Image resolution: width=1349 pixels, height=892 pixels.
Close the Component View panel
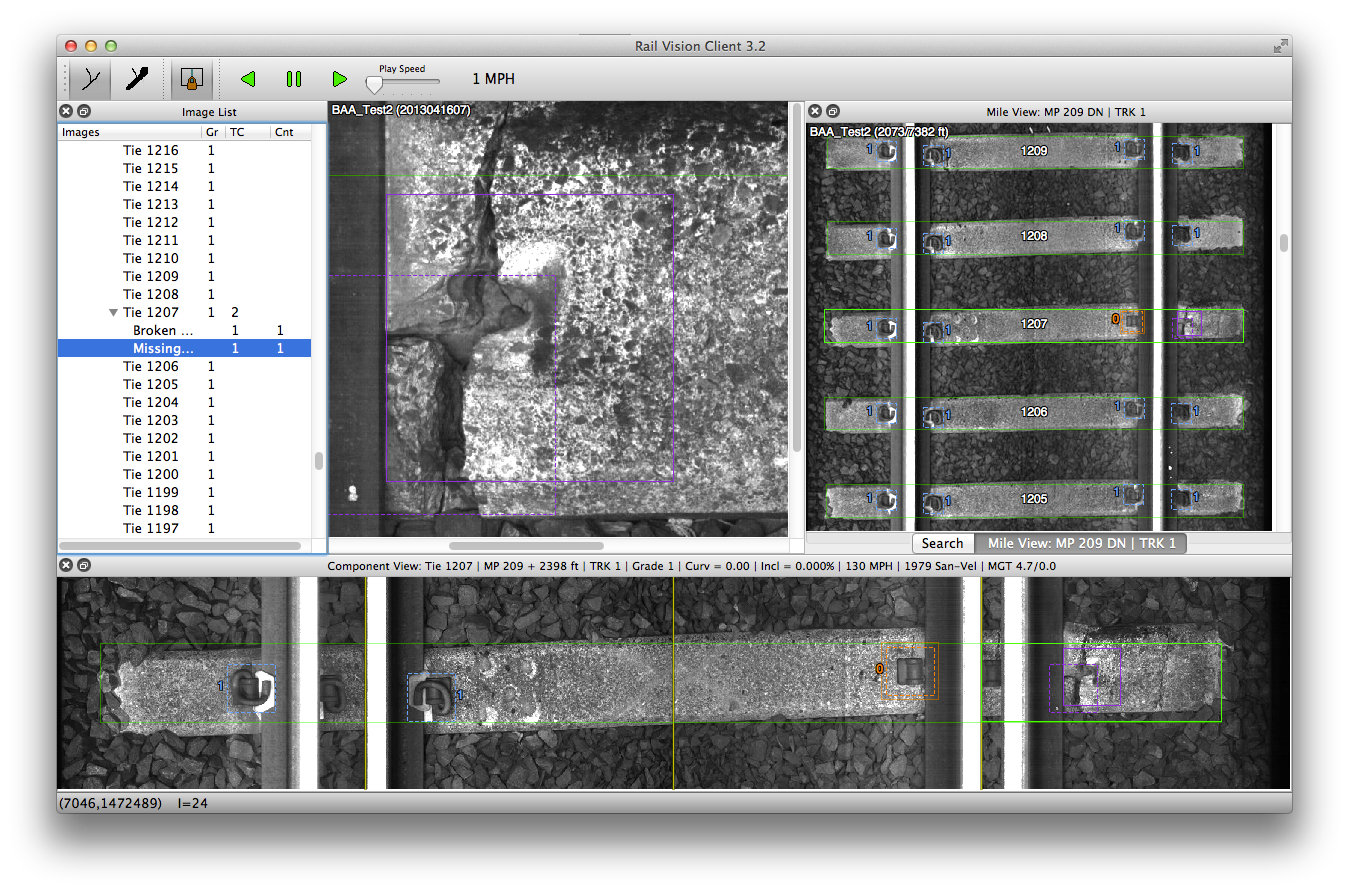point(66,566)
